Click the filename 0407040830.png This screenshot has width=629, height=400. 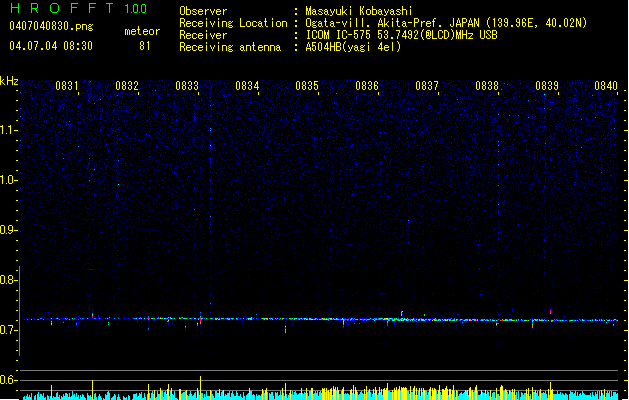coord(51,26)
